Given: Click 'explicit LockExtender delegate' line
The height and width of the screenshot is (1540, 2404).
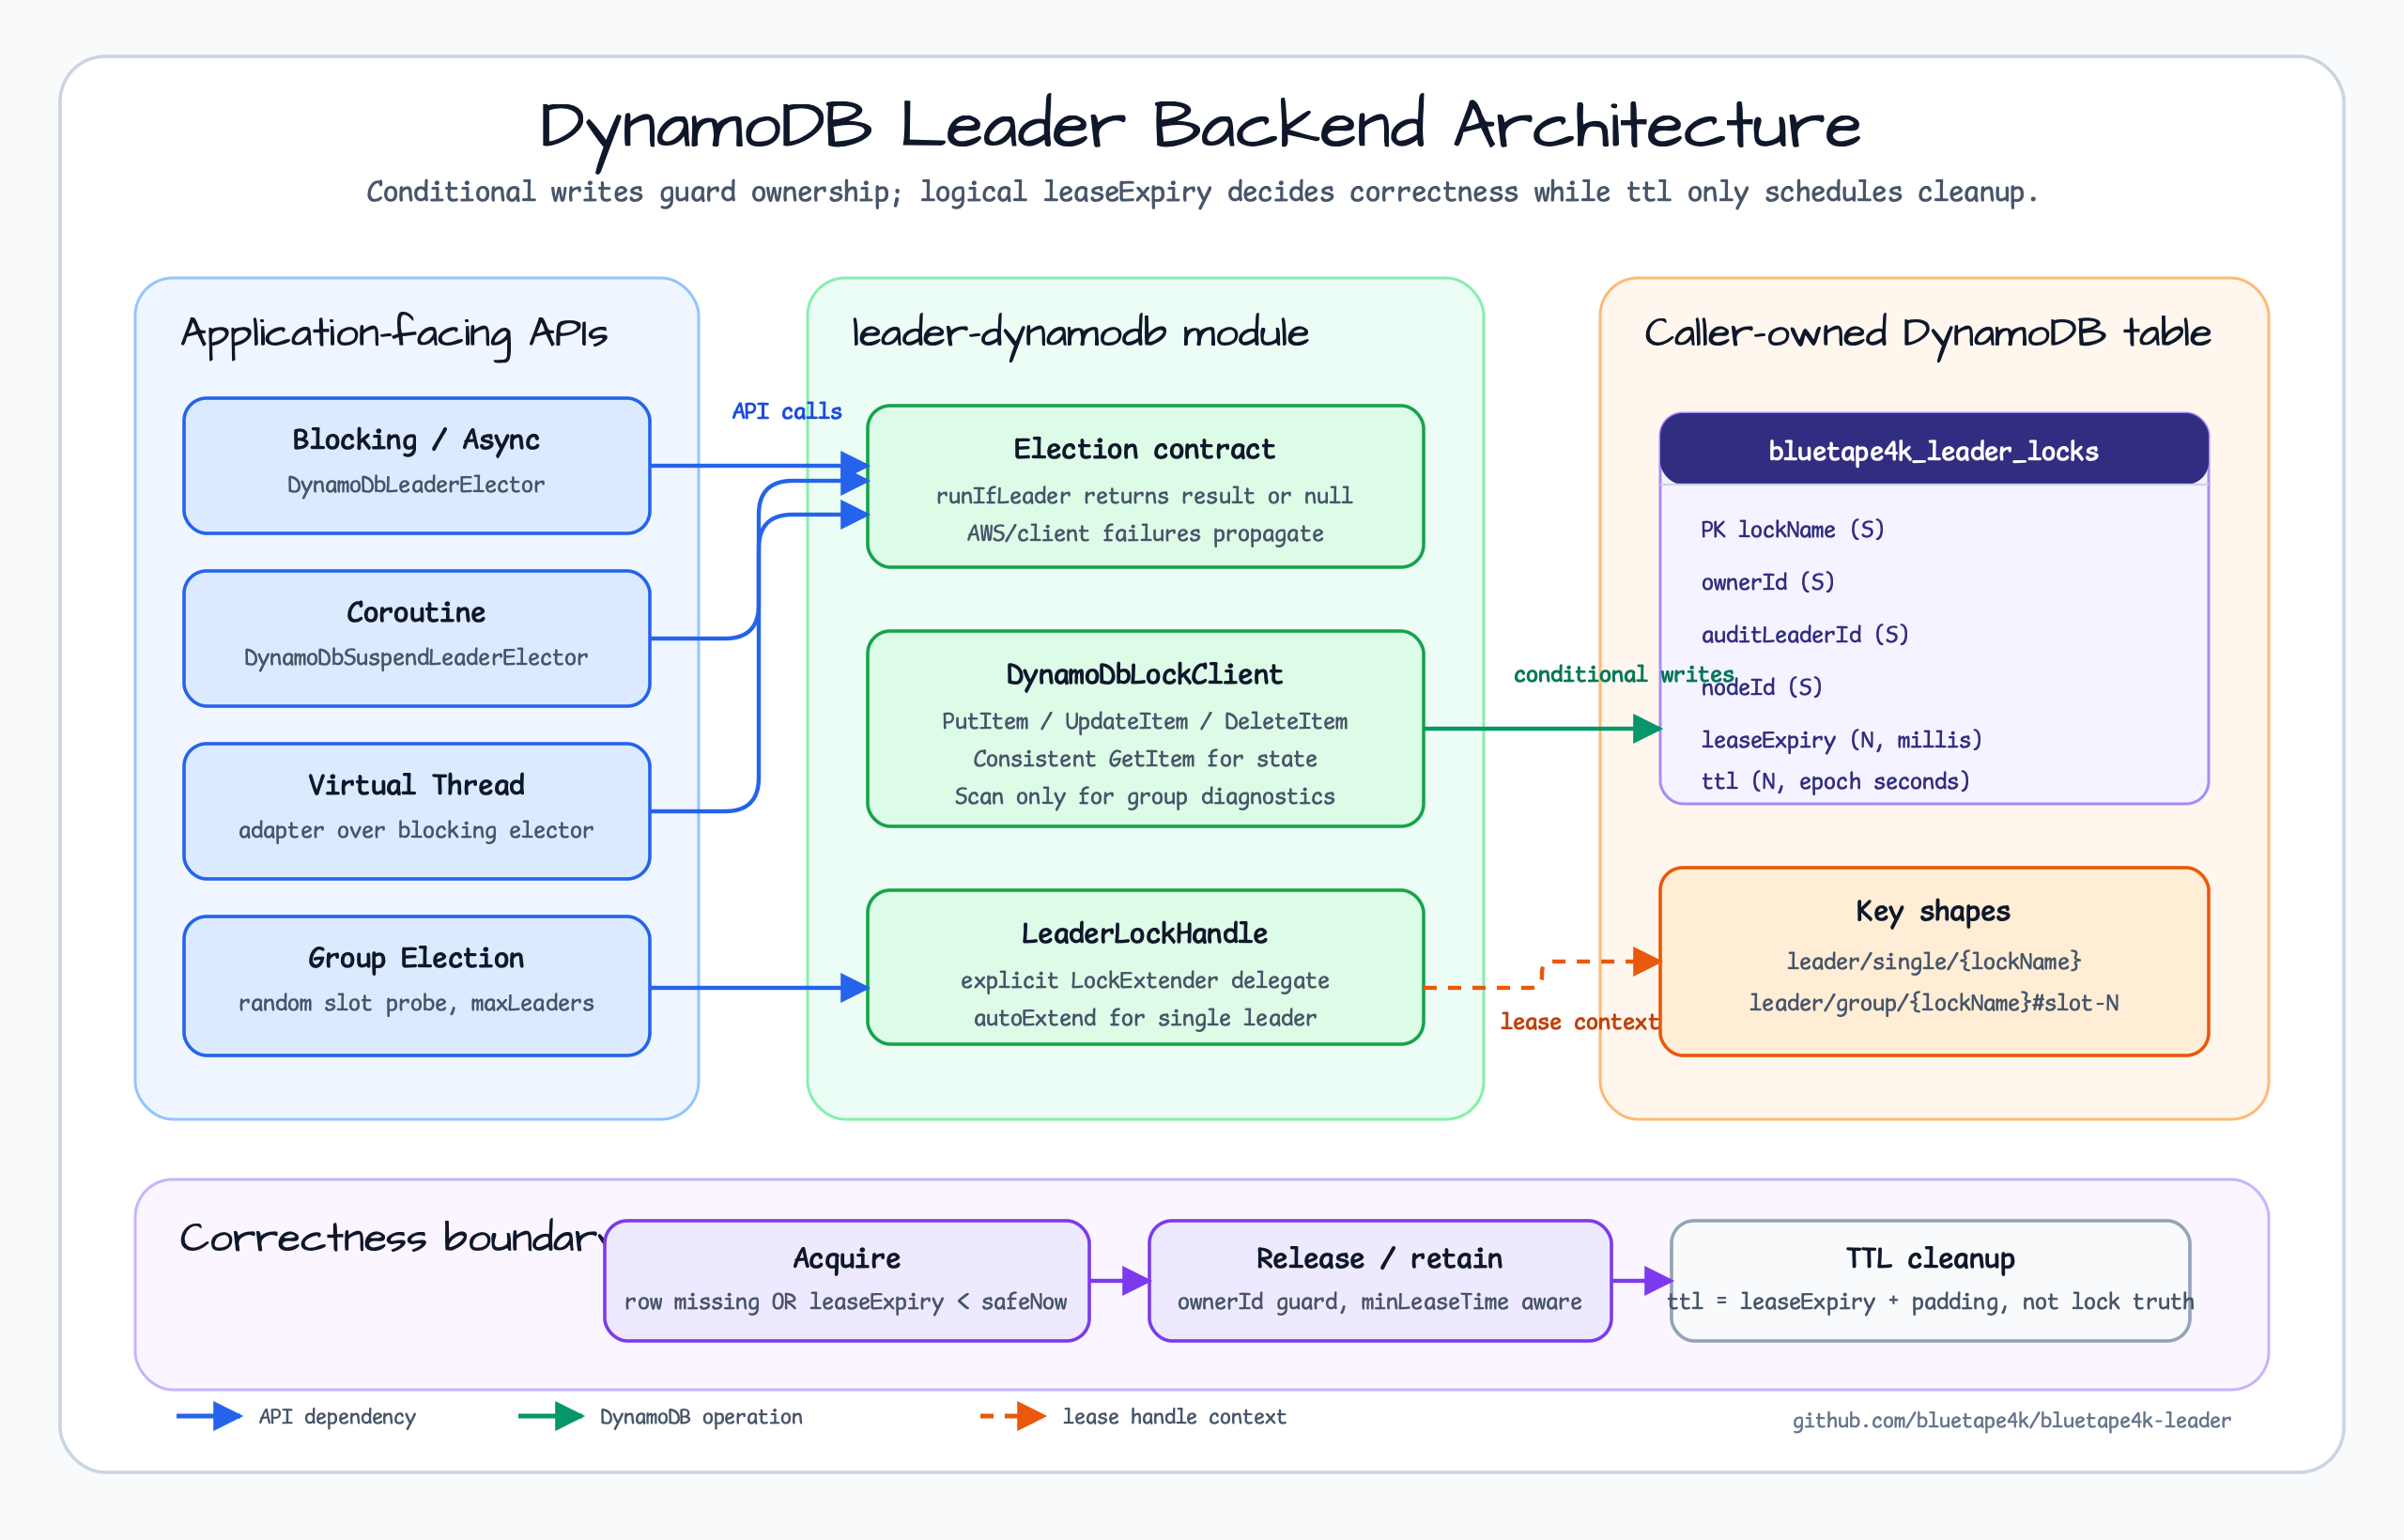Looking at the screenshot, I should 1144,980.
